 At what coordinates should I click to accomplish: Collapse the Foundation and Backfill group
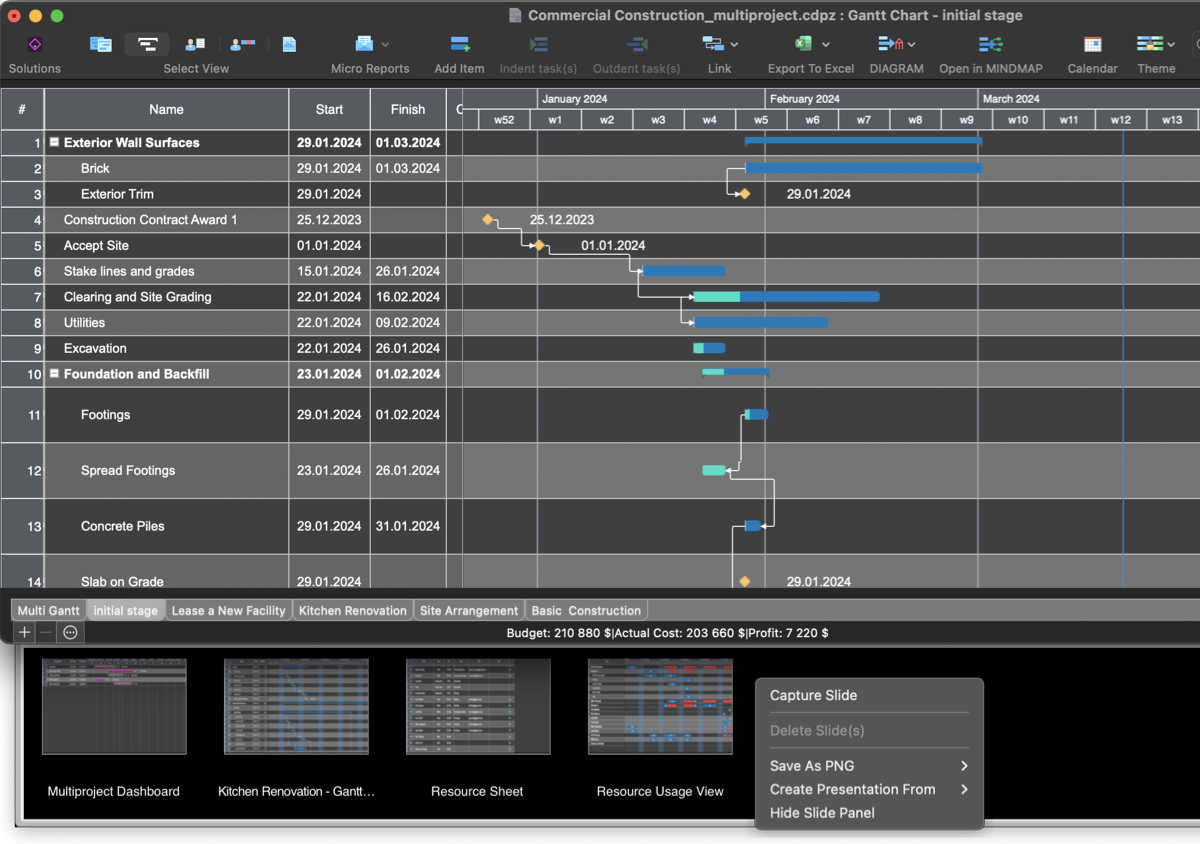click(55, 374)
